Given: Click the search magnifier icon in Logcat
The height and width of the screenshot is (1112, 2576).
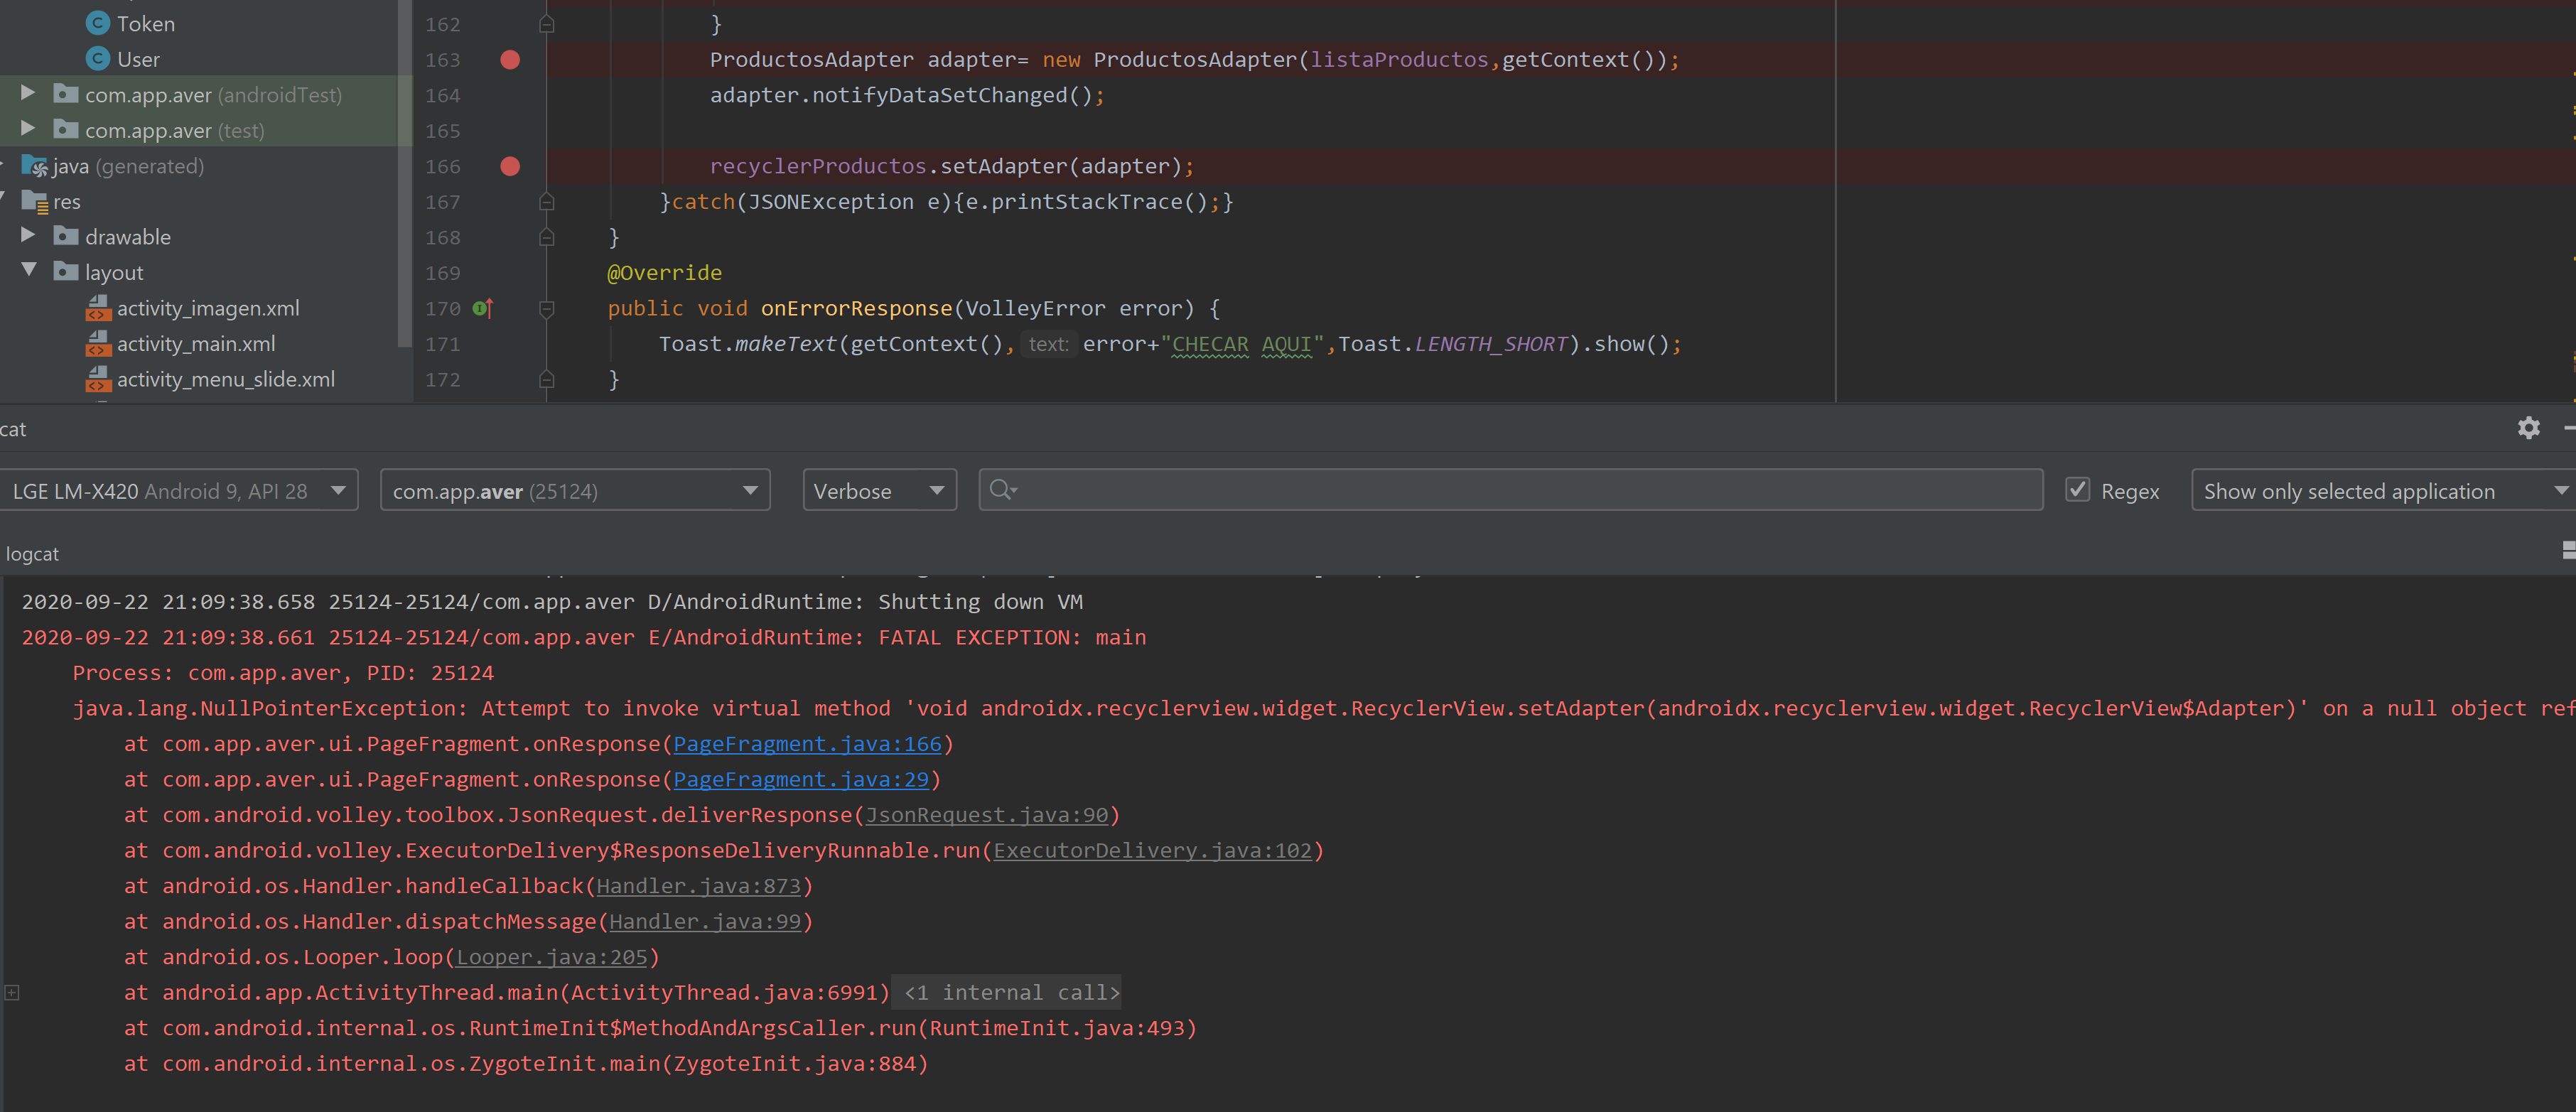Looking at the screenshot, I should pyautogui.click(x=1002, y=490).
